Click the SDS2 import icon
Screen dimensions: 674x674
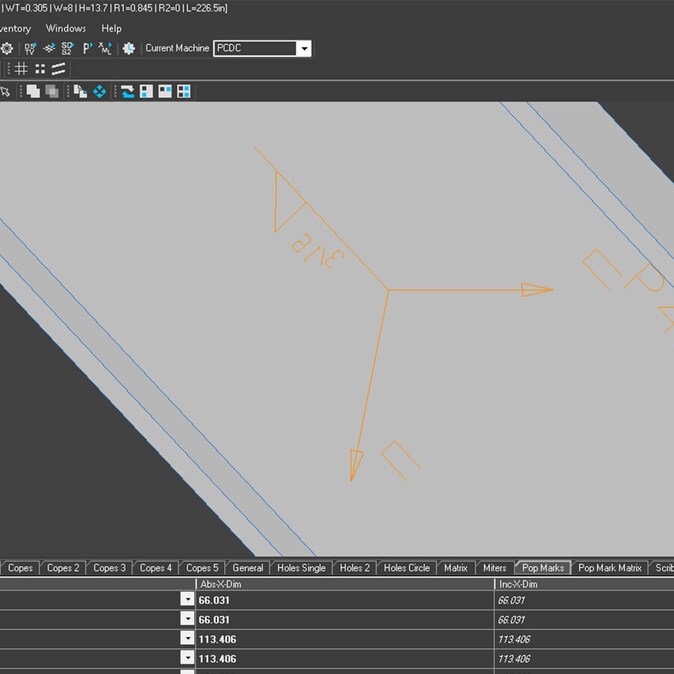click(67, 48)
